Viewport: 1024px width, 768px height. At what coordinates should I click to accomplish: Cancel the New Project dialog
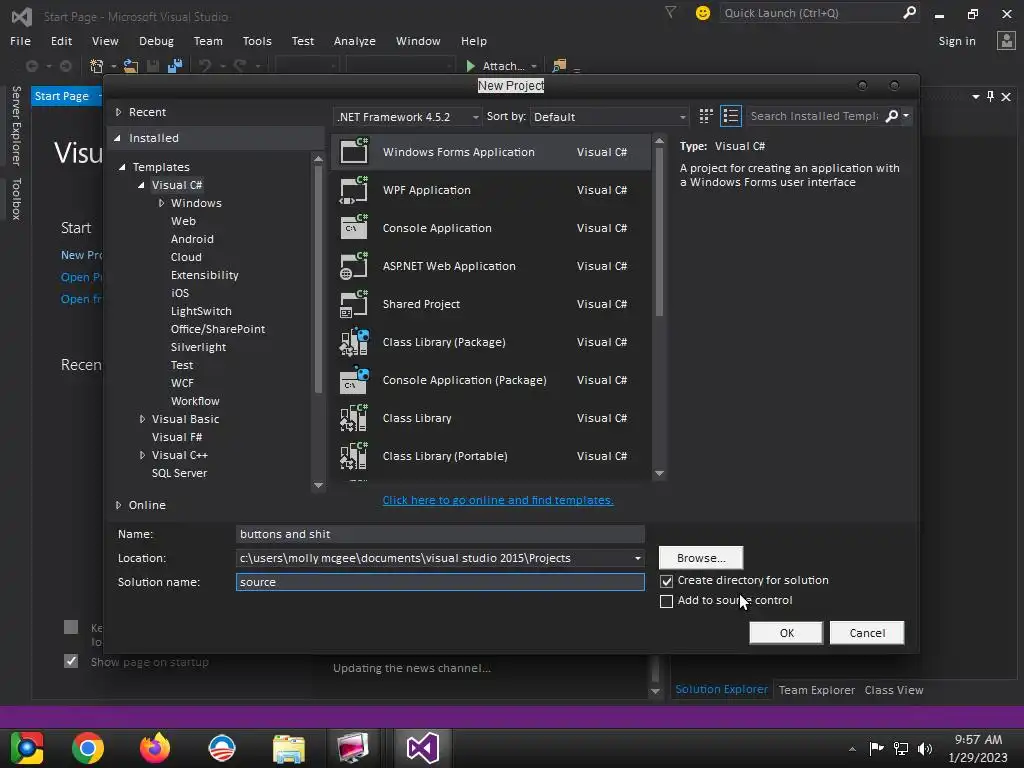[x=867, y=633]
